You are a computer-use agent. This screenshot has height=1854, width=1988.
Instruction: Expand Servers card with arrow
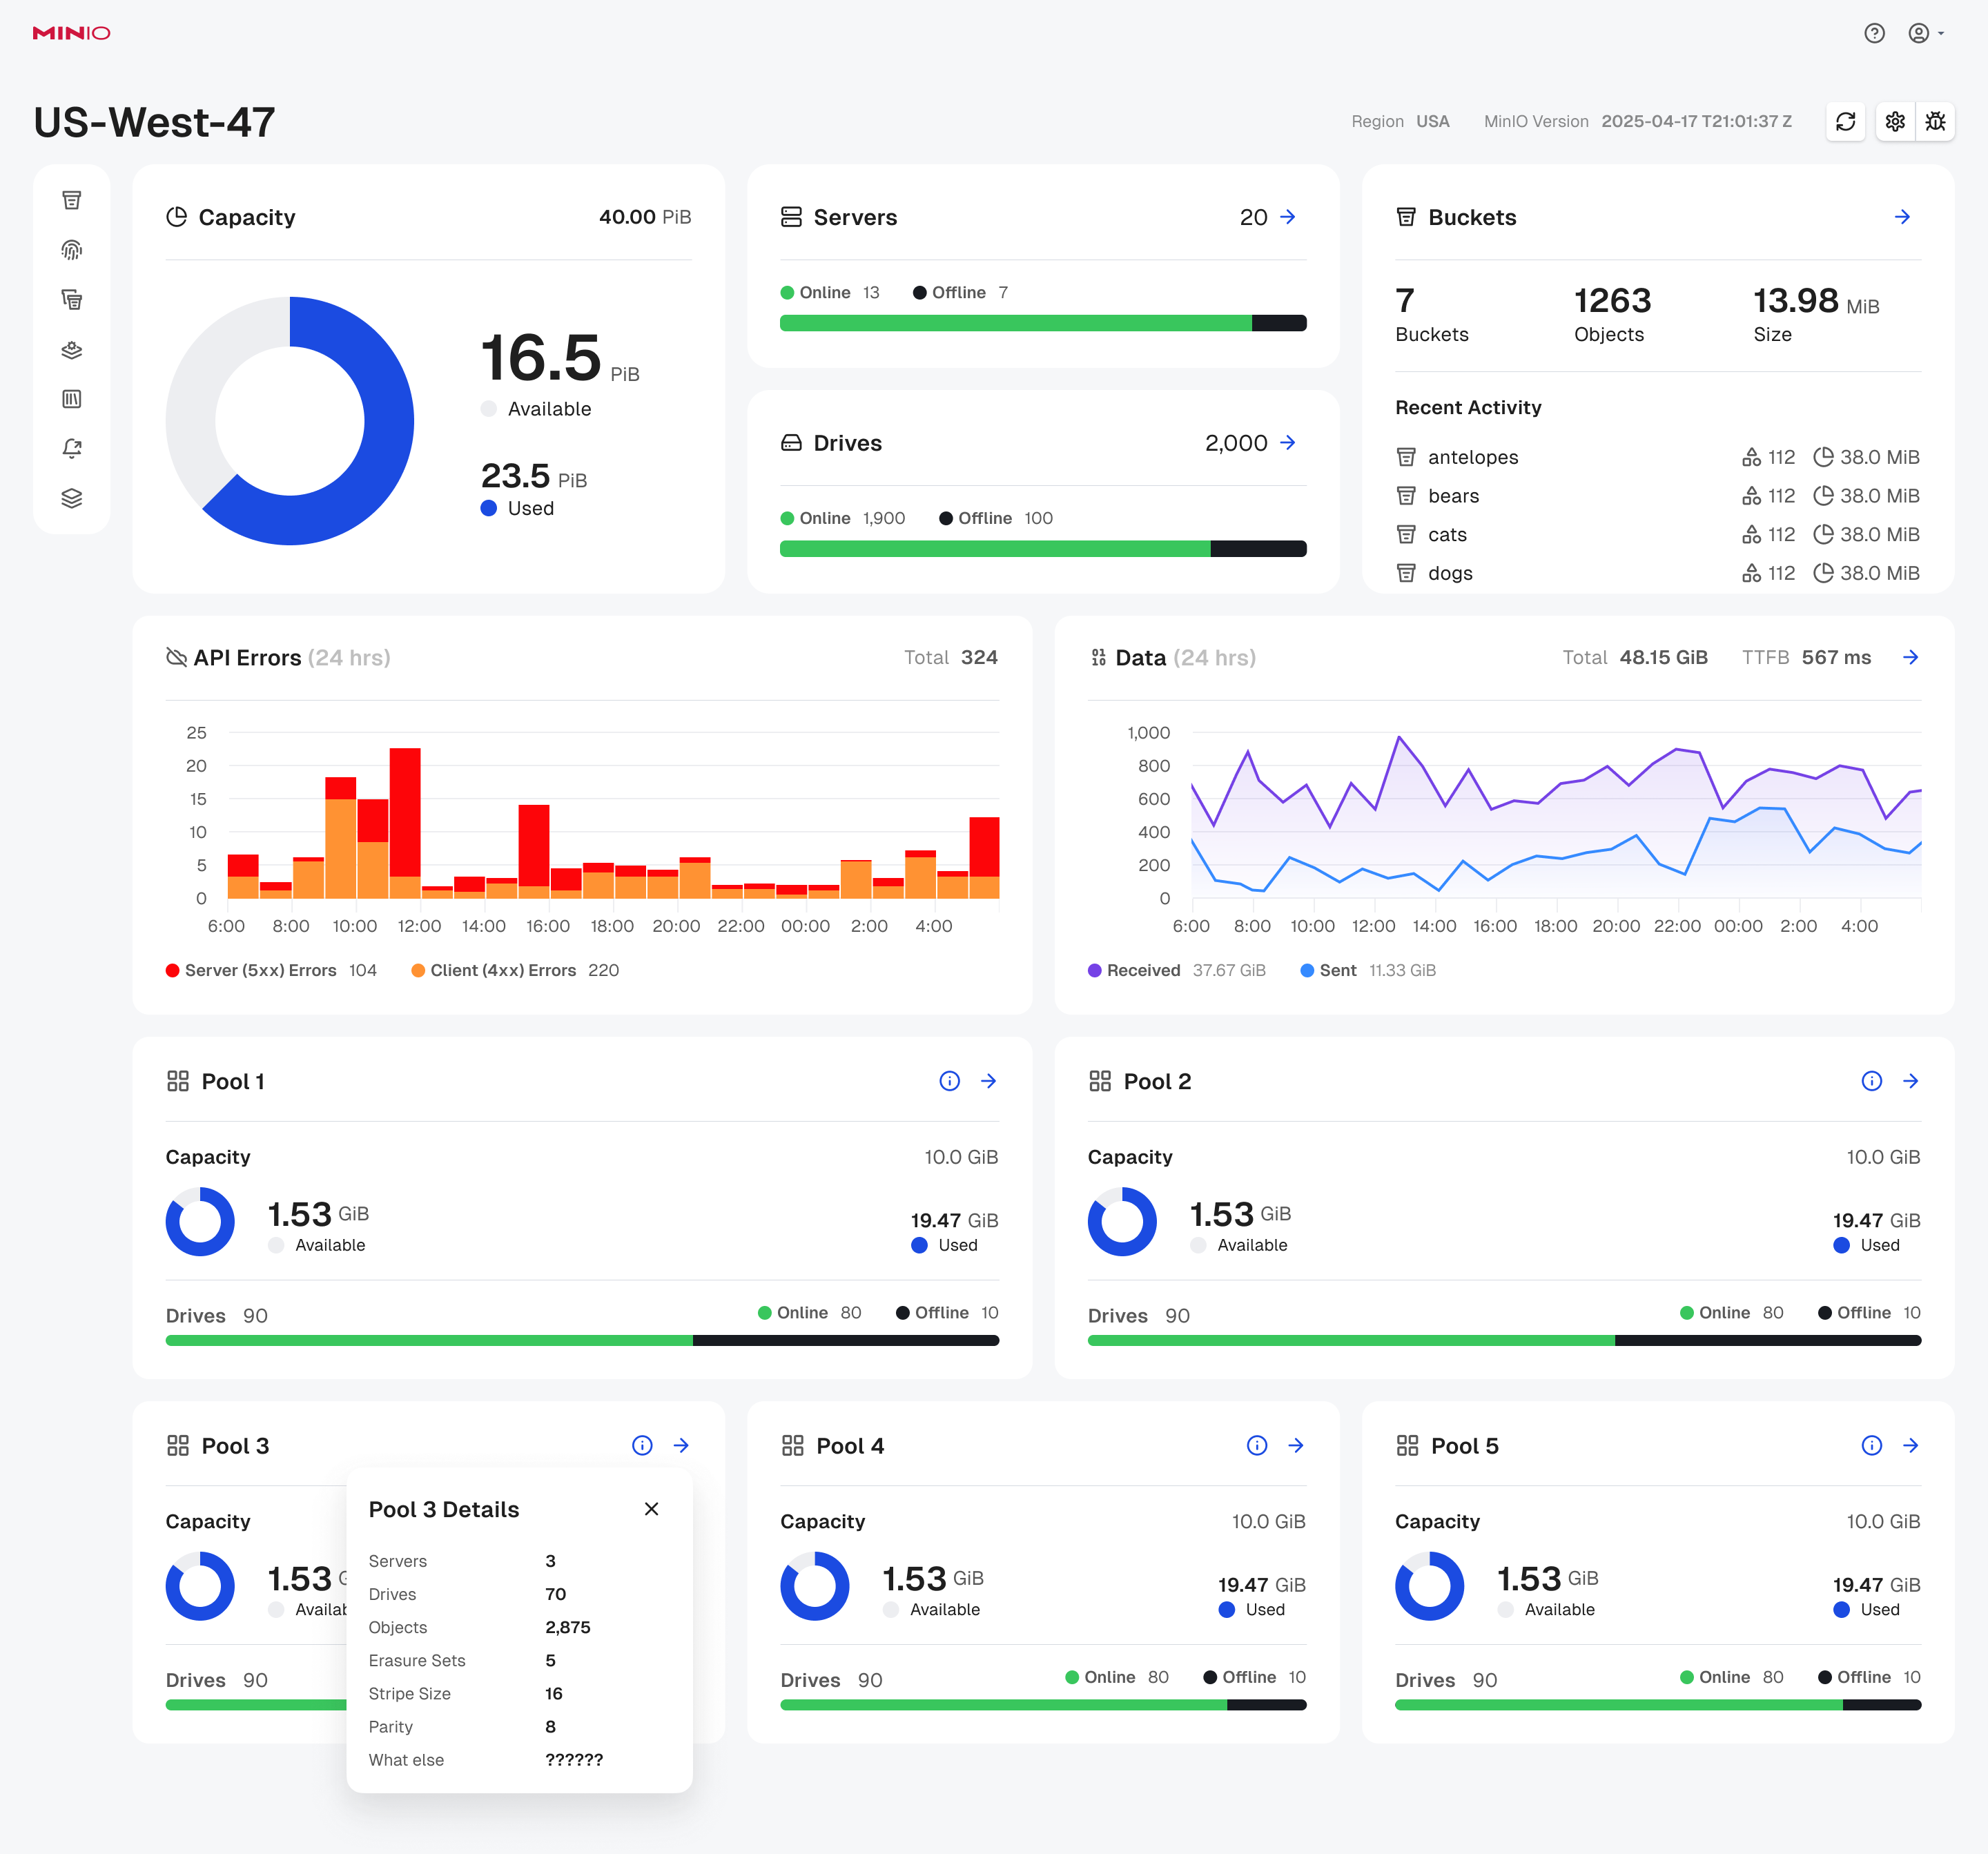coord(1288,217)
